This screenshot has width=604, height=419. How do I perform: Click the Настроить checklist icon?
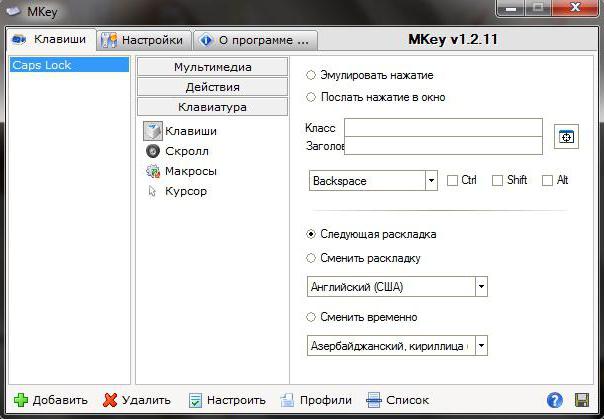(195, 401)
